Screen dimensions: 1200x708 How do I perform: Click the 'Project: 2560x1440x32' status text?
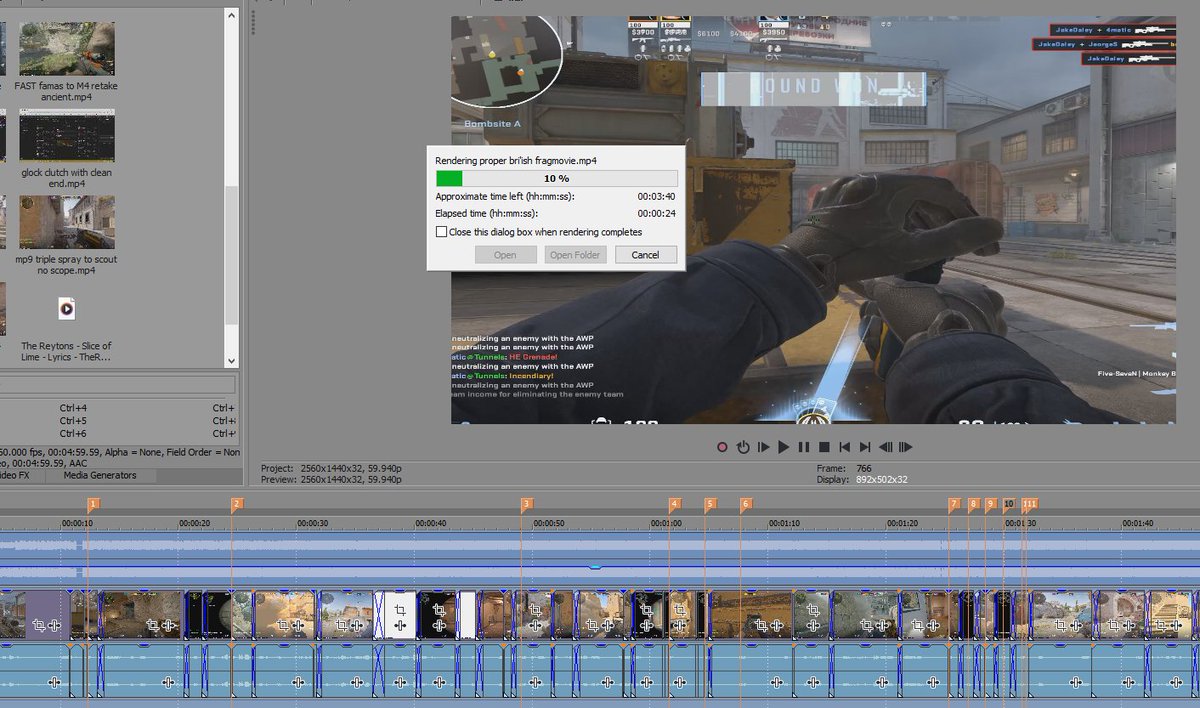click(331, 468)
